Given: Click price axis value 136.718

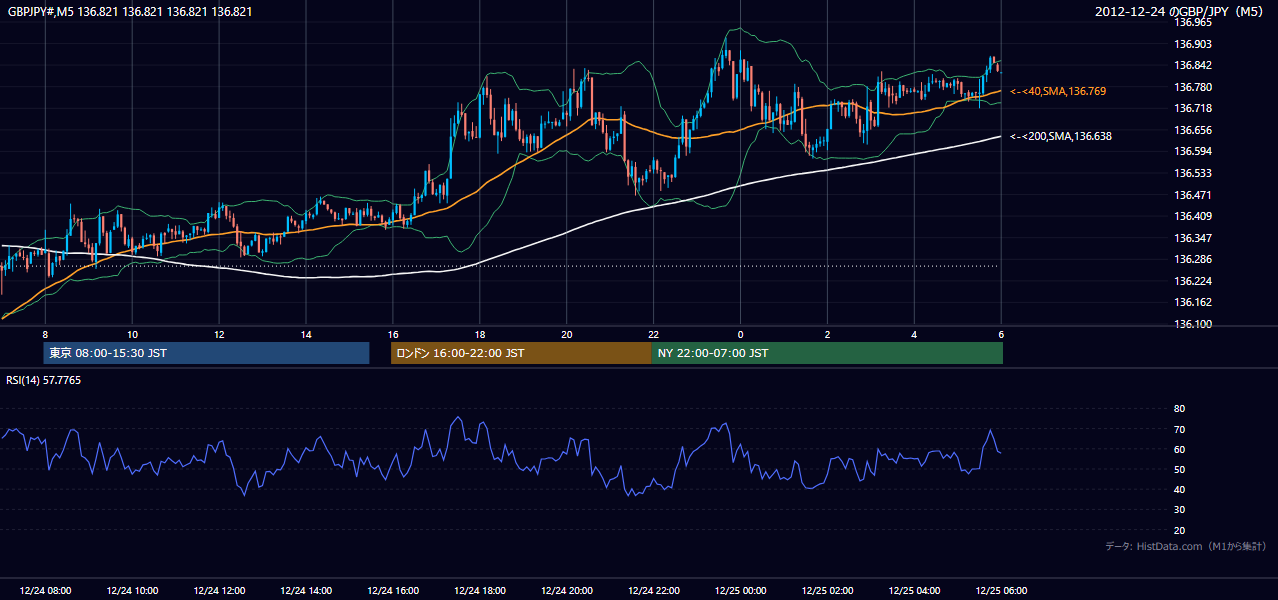Looking at the screenshot, I should click(x=1193, y=108).
